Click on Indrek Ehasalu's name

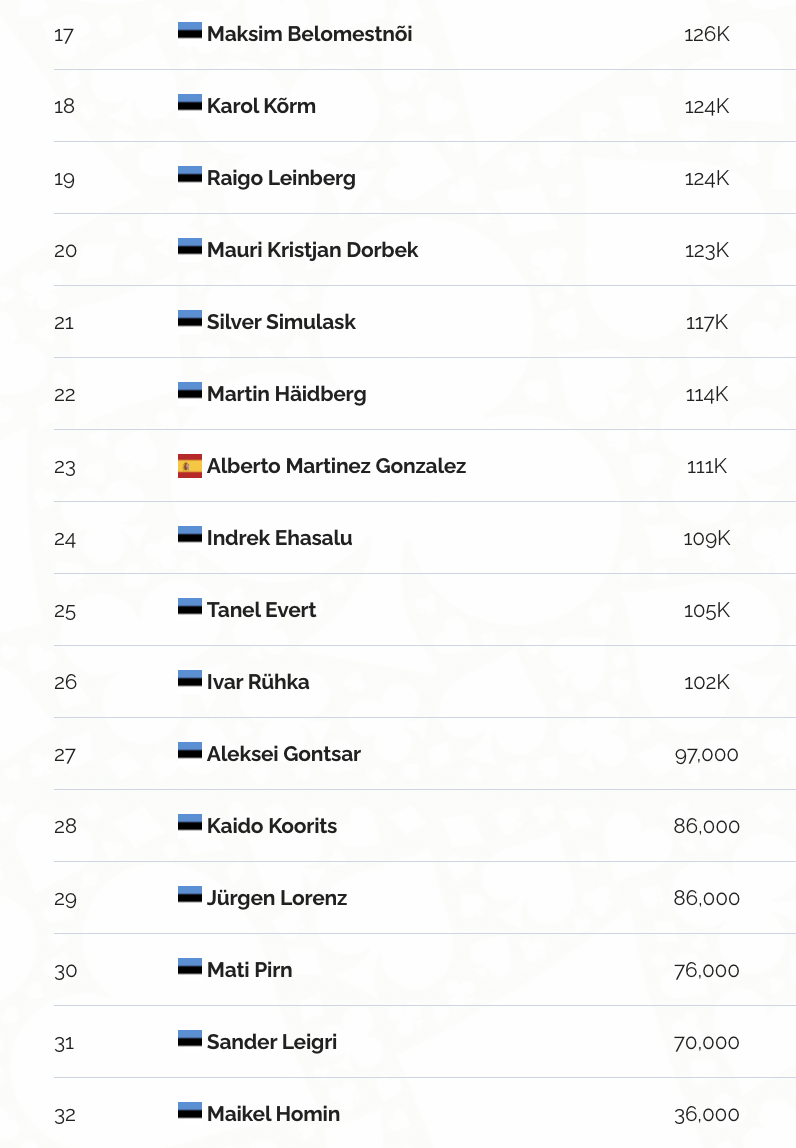tap(279, 538)
